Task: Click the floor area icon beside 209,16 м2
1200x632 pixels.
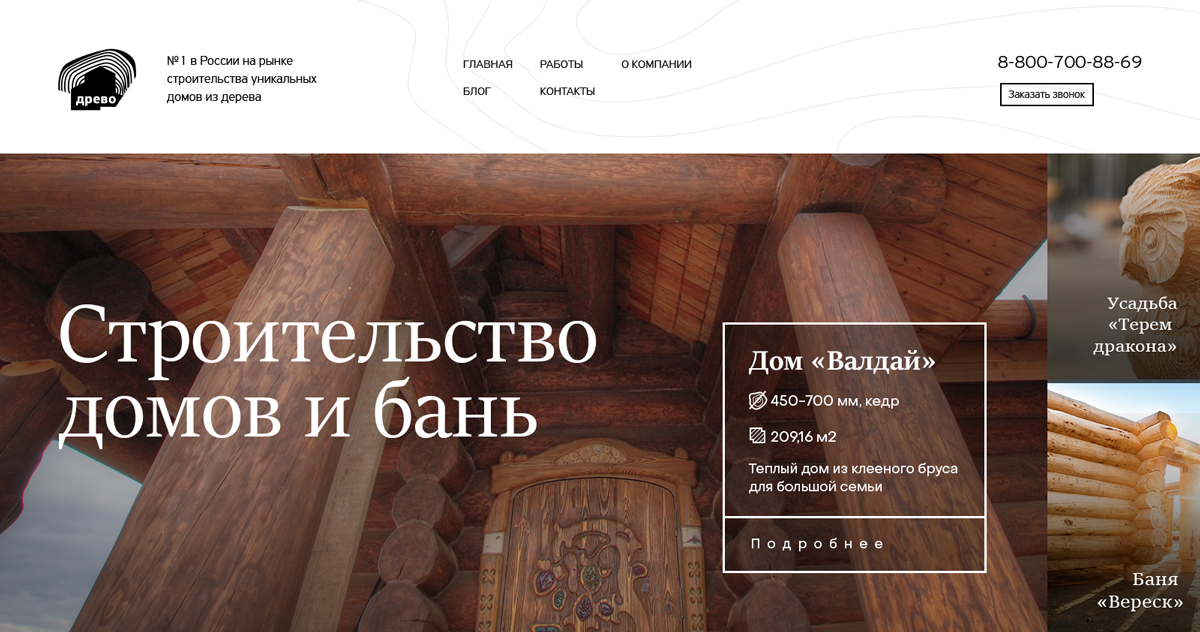Action: coord(757,436)
